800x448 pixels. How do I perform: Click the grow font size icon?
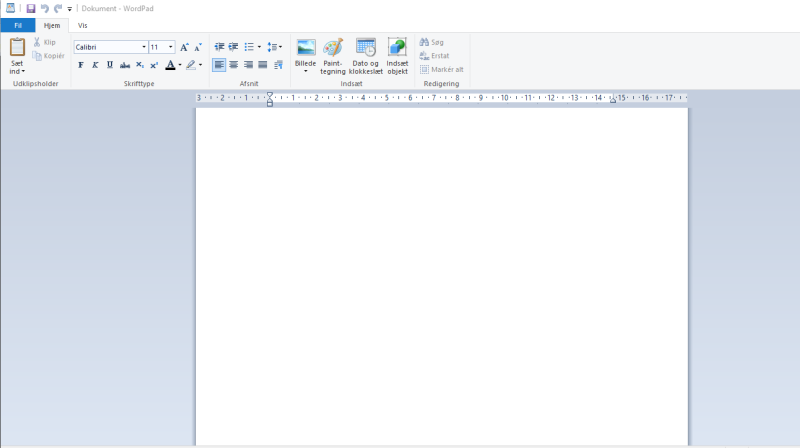pyautogui.click(x=184, y=47)
